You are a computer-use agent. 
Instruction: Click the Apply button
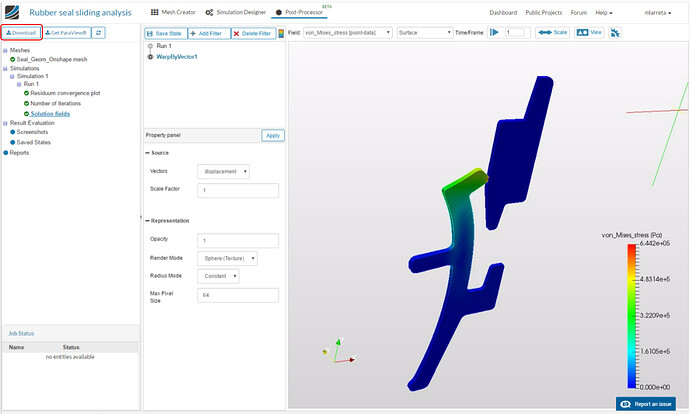273,136
